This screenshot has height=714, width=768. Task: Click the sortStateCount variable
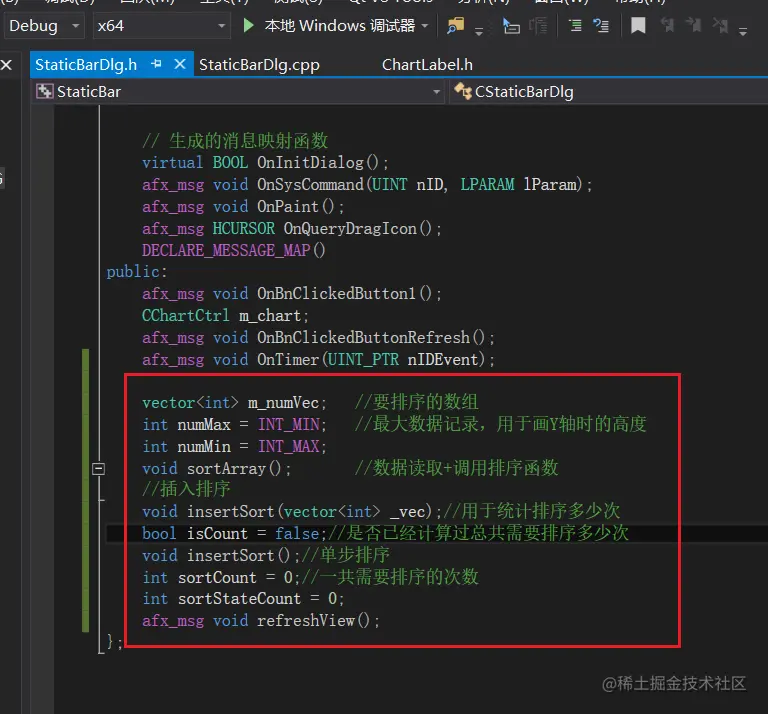point(240,599)
